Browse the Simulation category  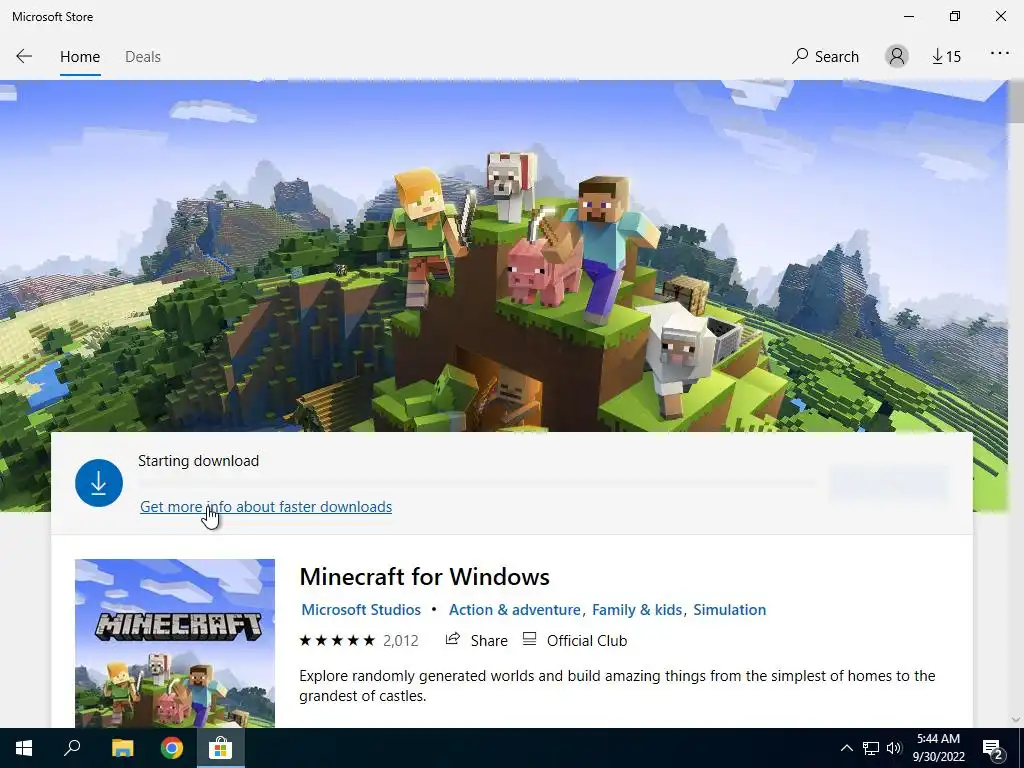[729, 610]
